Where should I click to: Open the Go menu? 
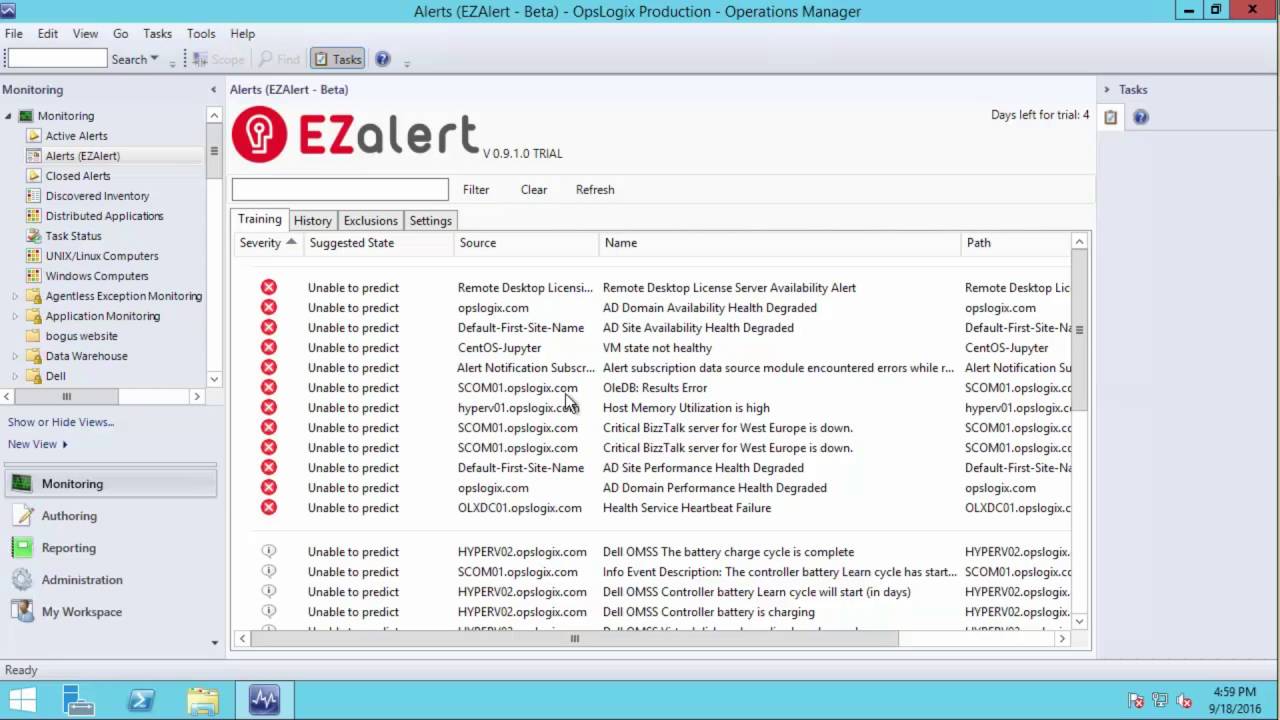click(x=120, y=33)
